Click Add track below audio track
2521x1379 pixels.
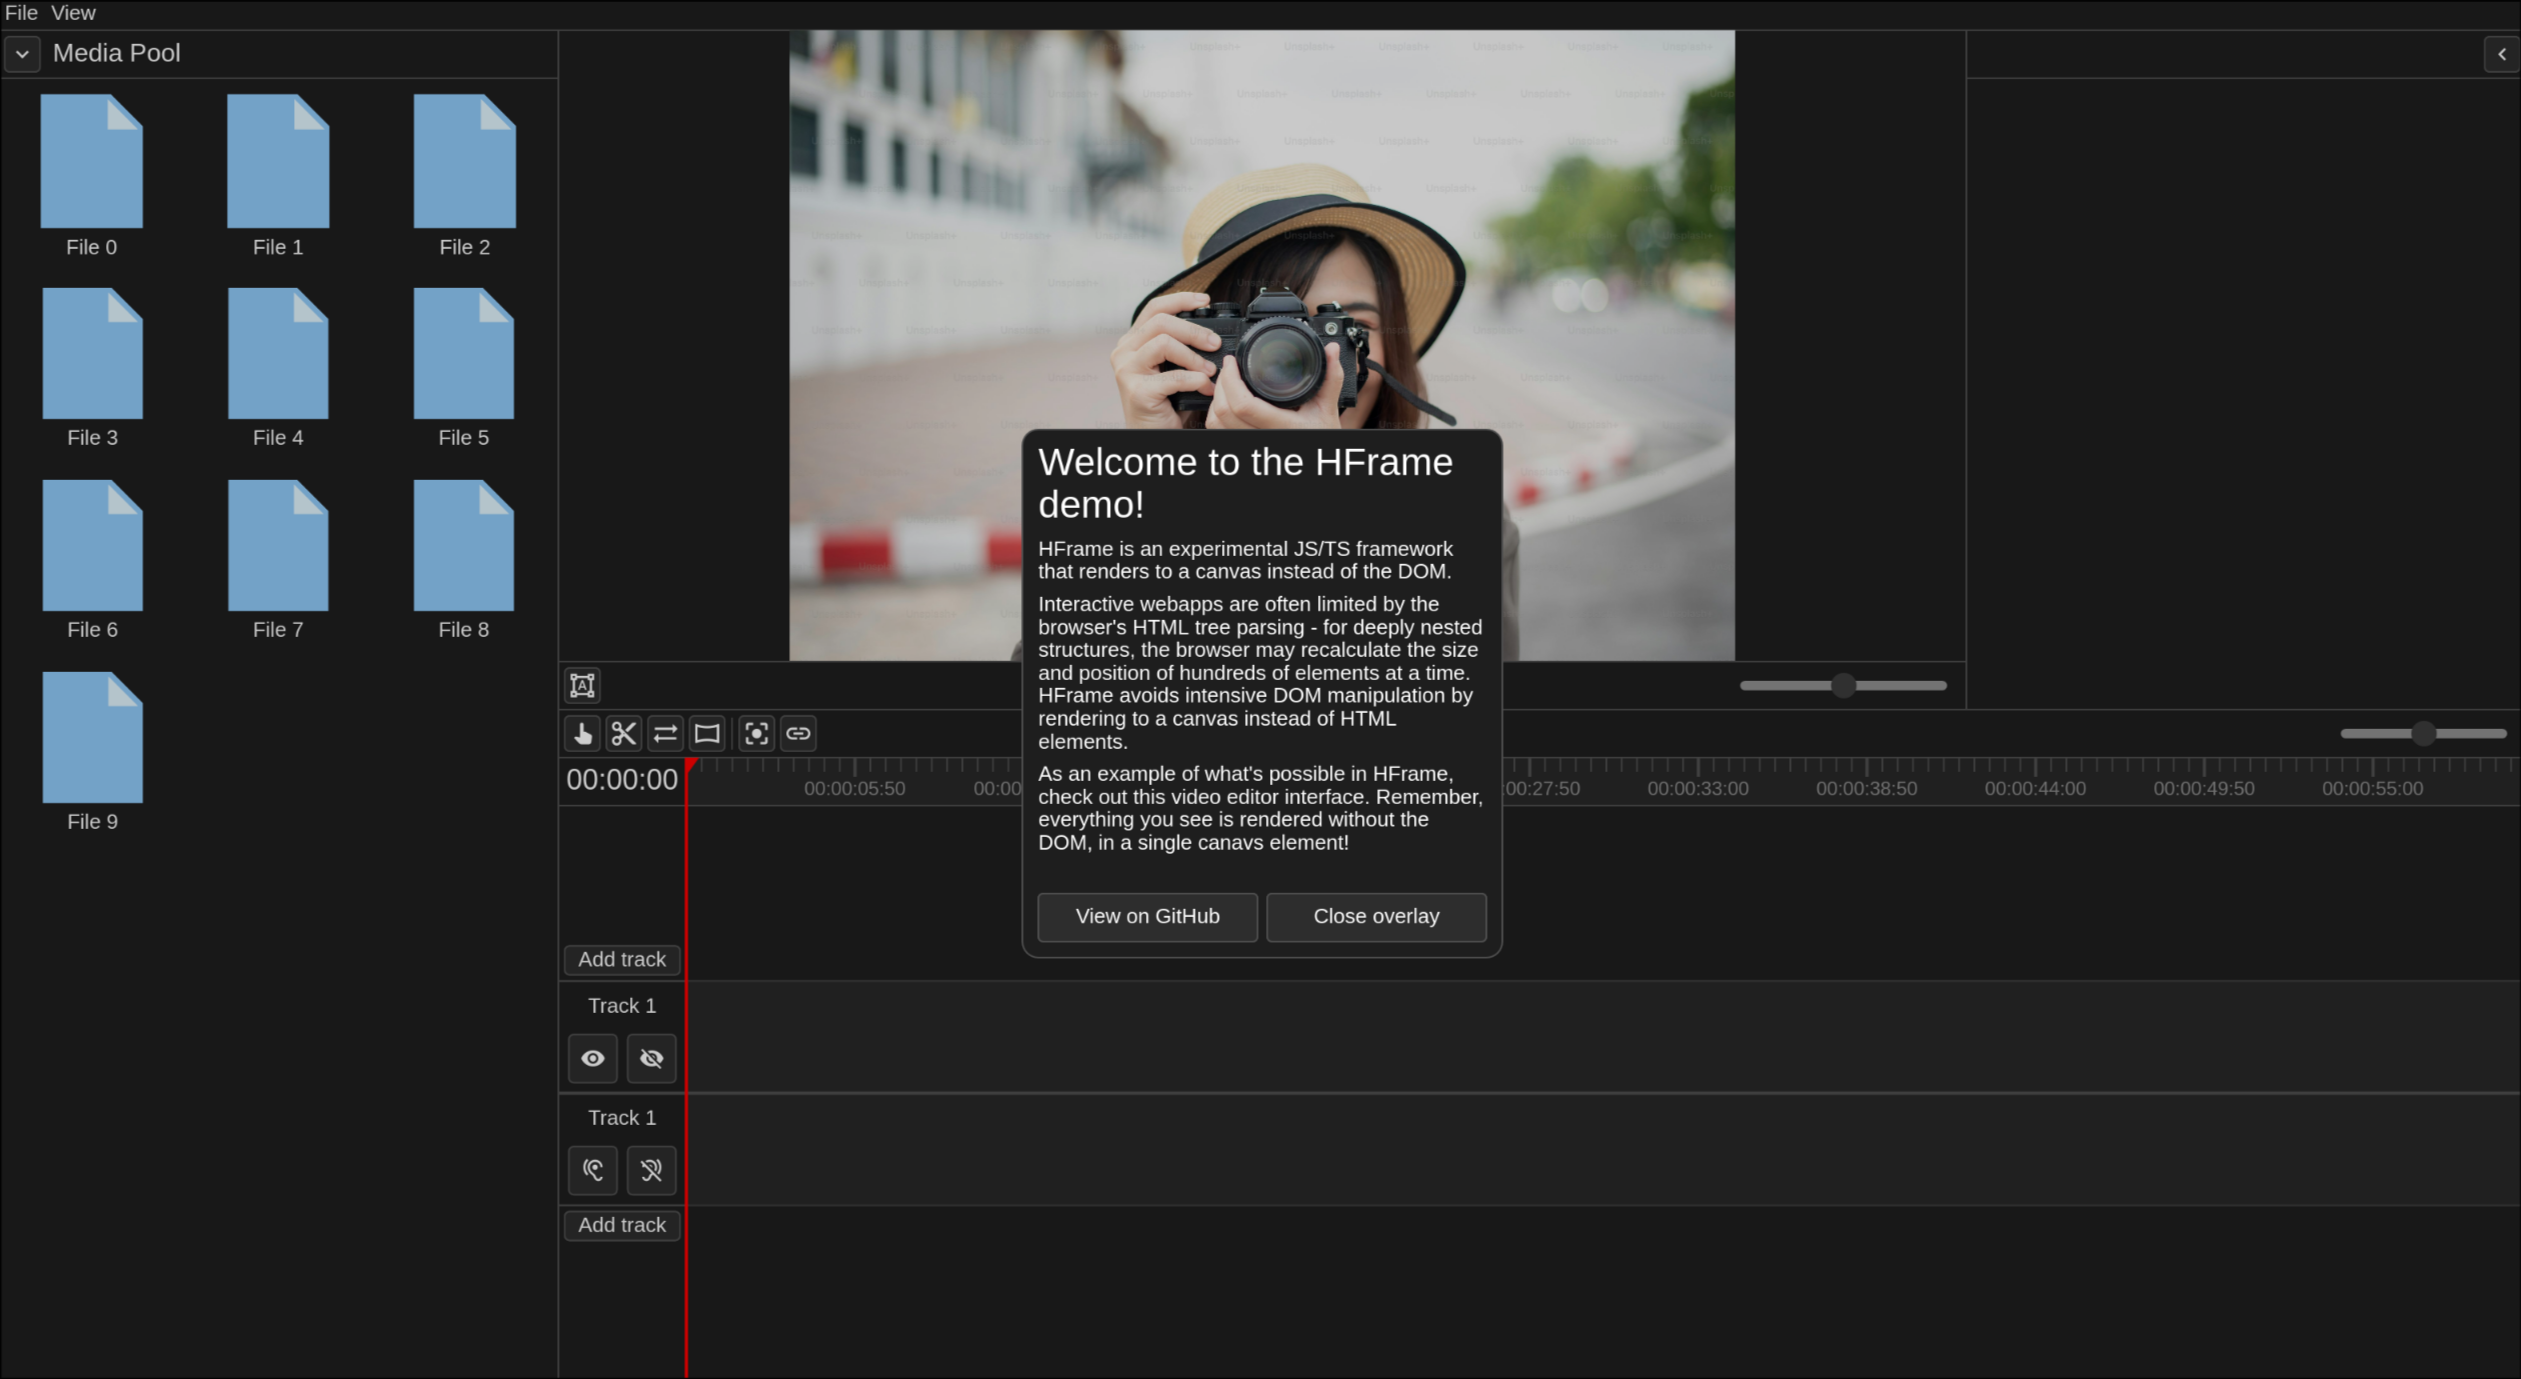(x=622, y=1226)
